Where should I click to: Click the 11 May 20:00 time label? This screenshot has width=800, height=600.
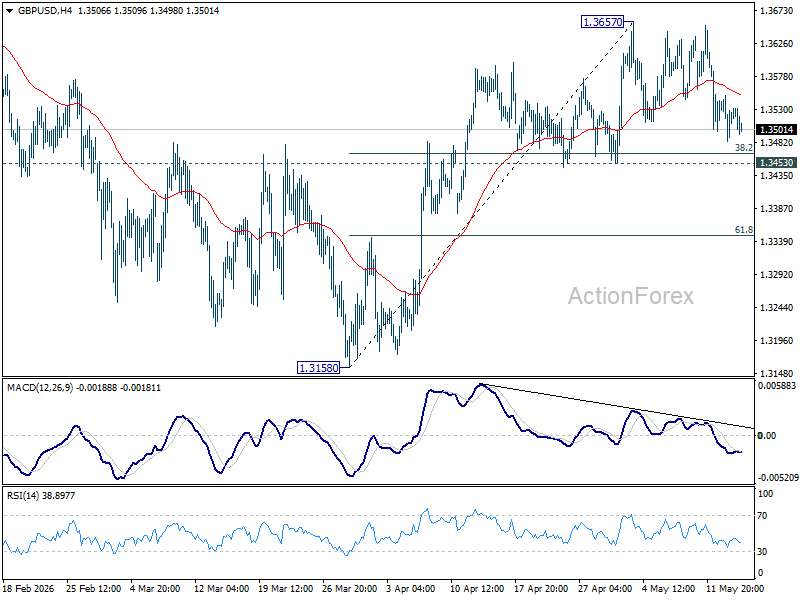point(735,588)
